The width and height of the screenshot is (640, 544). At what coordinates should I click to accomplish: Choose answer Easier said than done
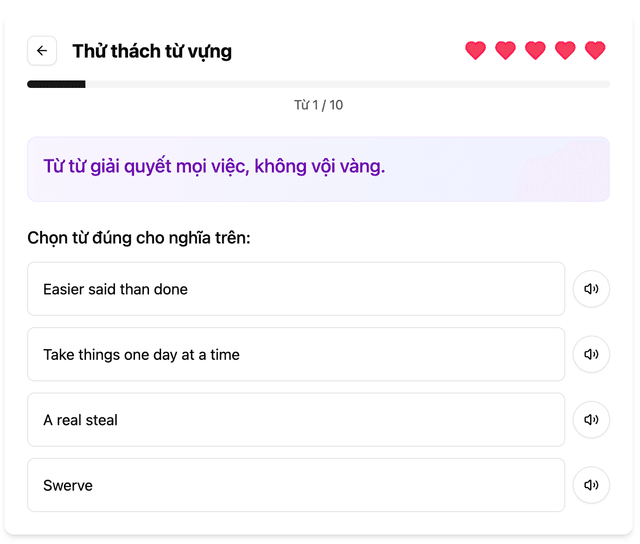(296, 289)
